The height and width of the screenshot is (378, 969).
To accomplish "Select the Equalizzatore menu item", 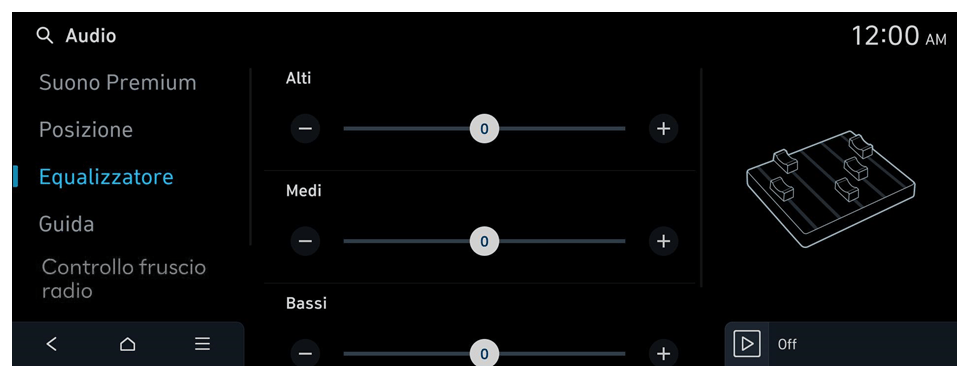I will [106, 177].
